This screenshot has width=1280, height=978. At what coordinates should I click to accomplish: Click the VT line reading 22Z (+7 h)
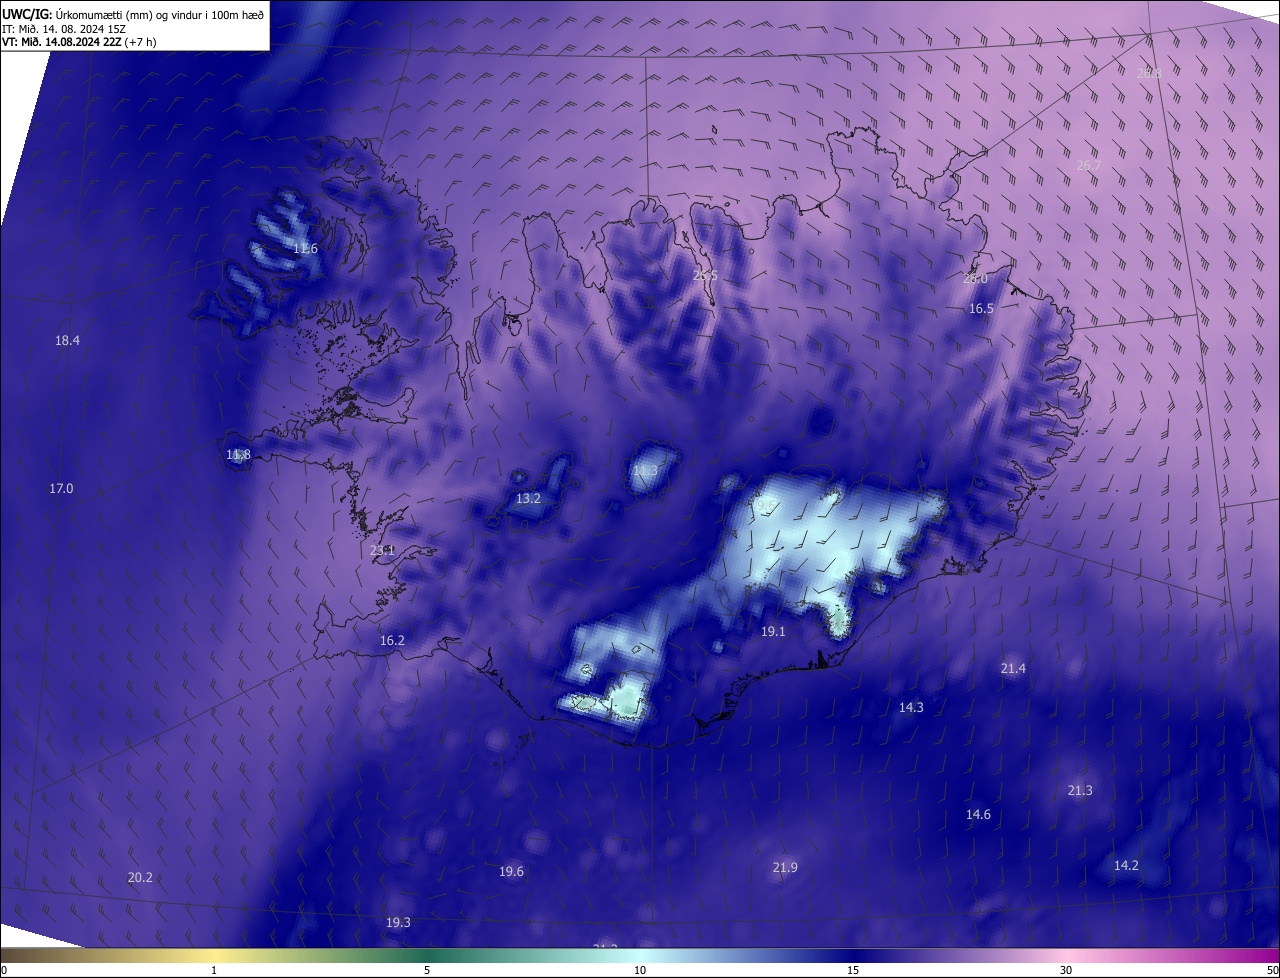click(x=79, y=41)
